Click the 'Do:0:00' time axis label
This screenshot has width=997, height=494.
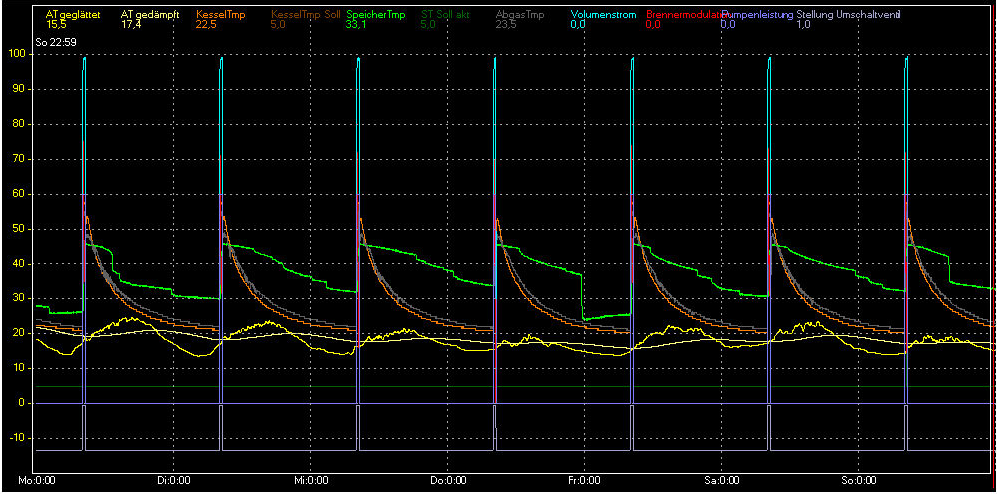point(447,481)
